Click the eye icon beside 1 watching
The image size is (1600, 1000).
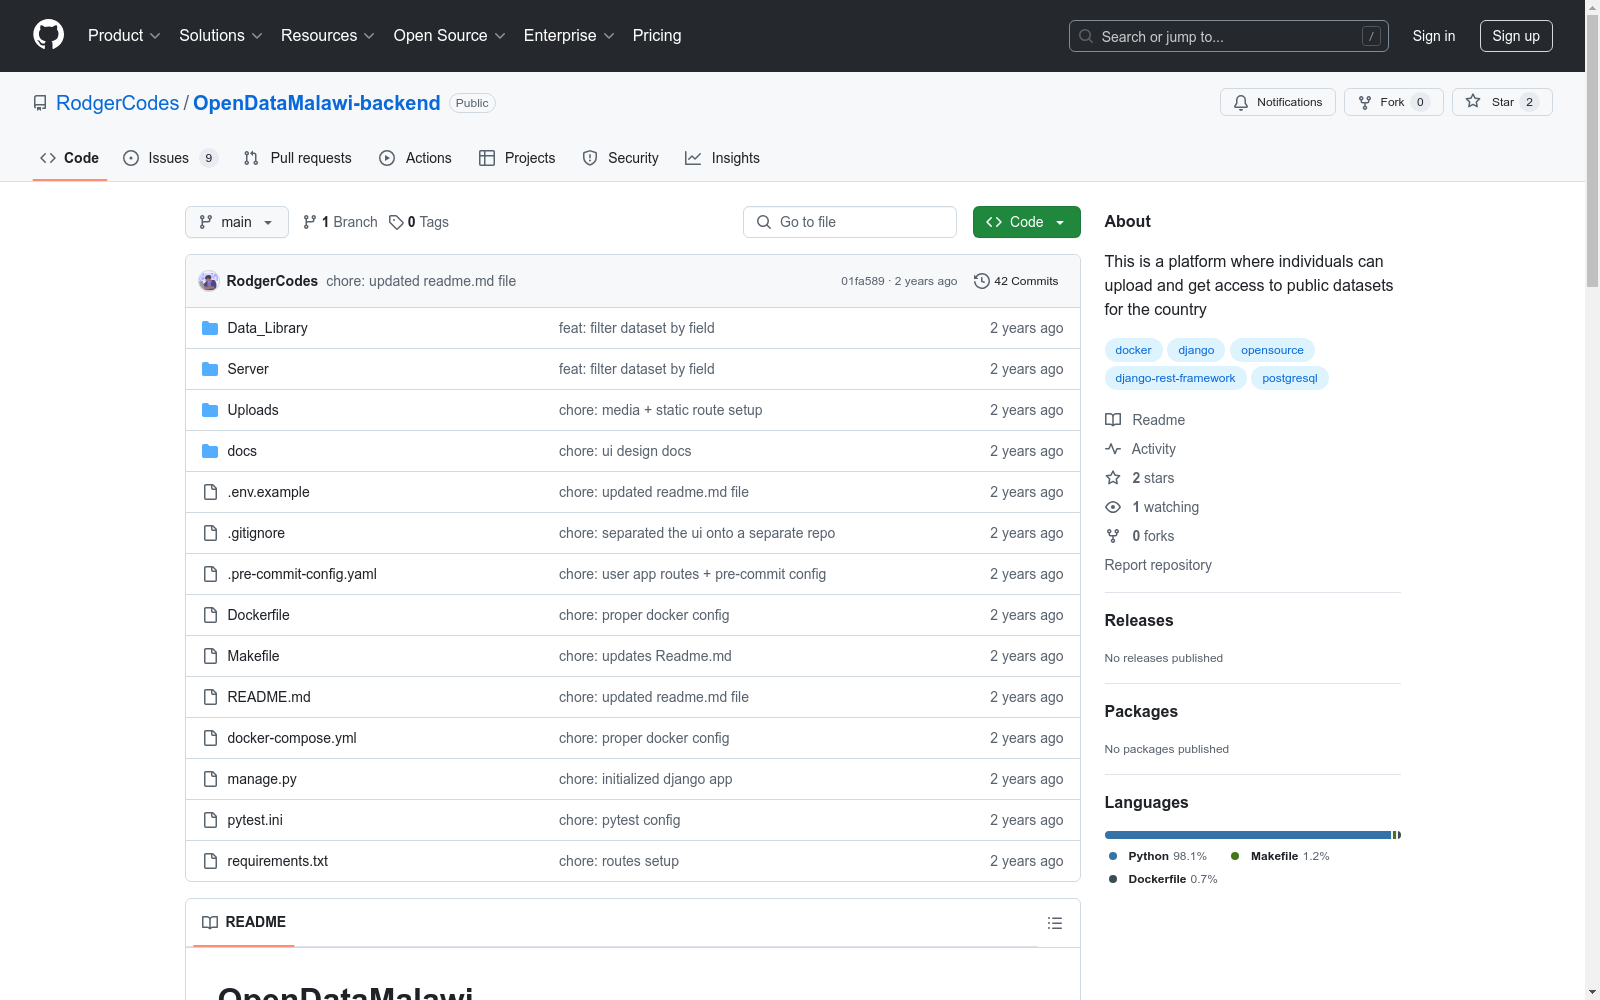1113,507
